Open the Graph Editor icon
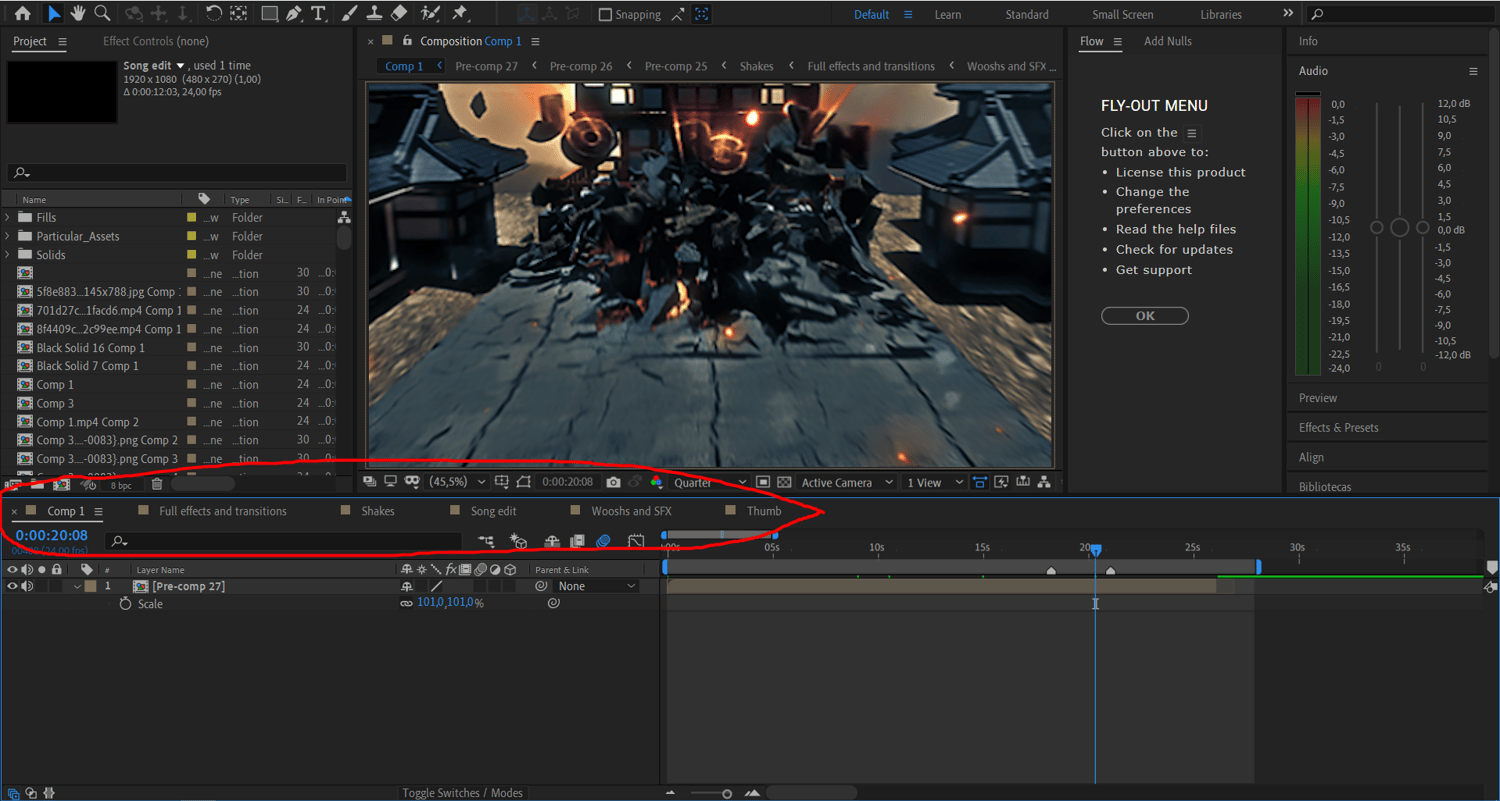This screenshot has width=1500, height=801. [x=636, y=541]
